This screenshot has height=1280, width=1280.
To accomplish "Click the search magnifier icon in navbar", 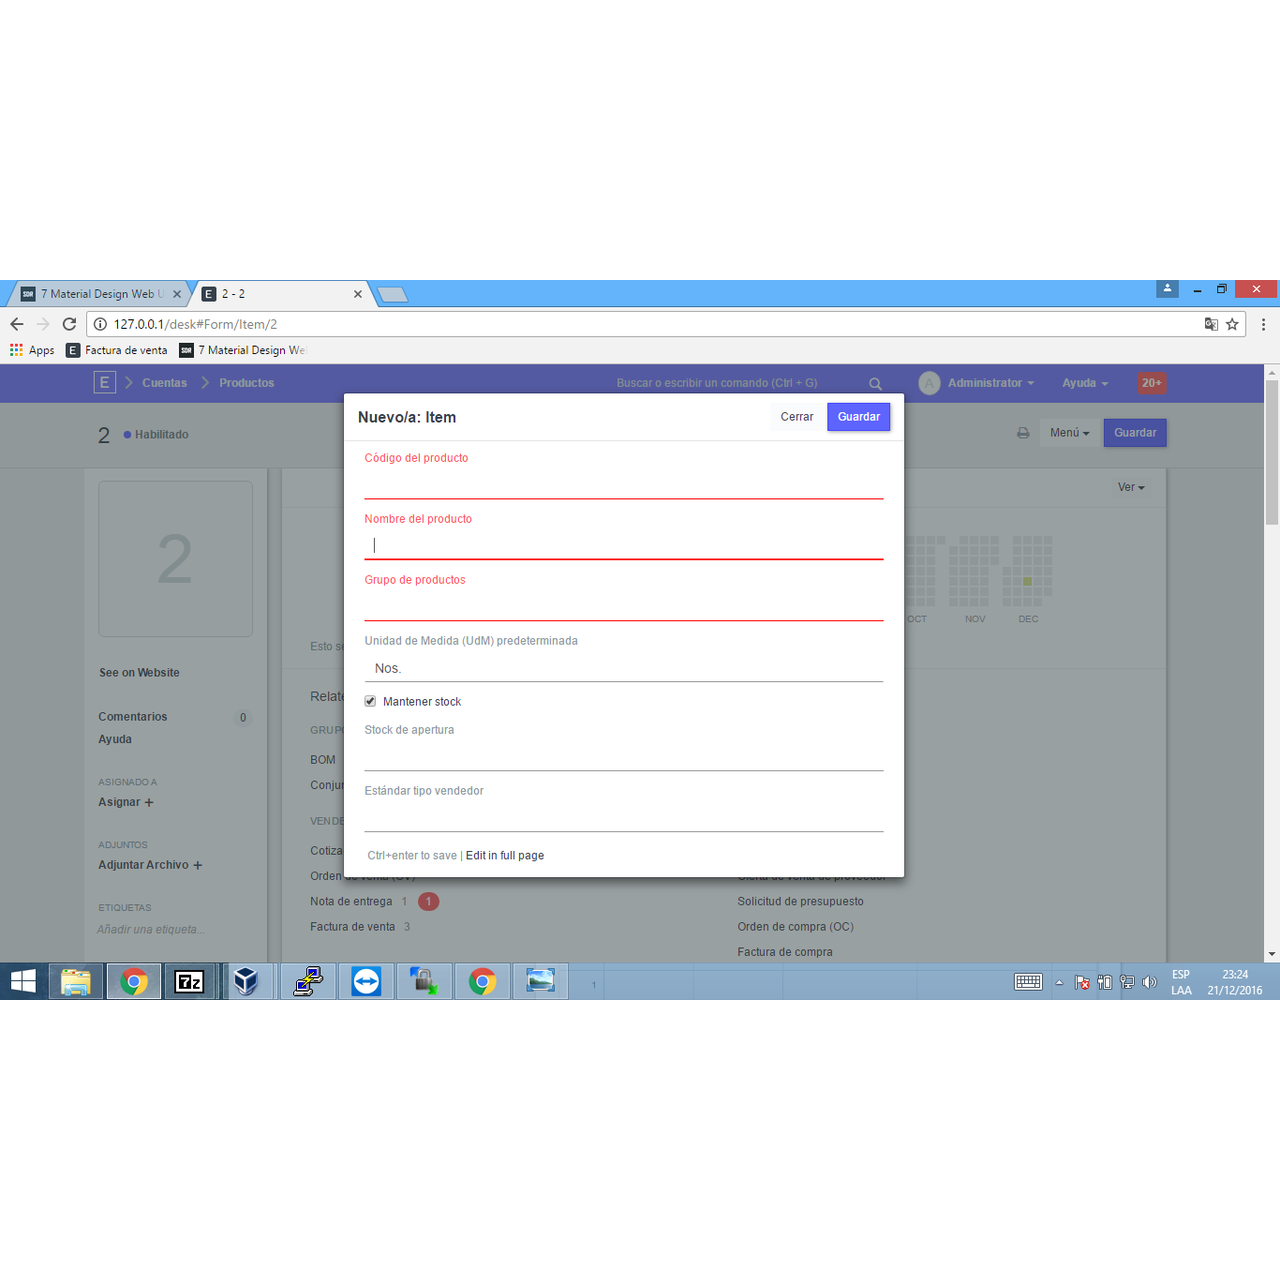I will pos(875,384).
